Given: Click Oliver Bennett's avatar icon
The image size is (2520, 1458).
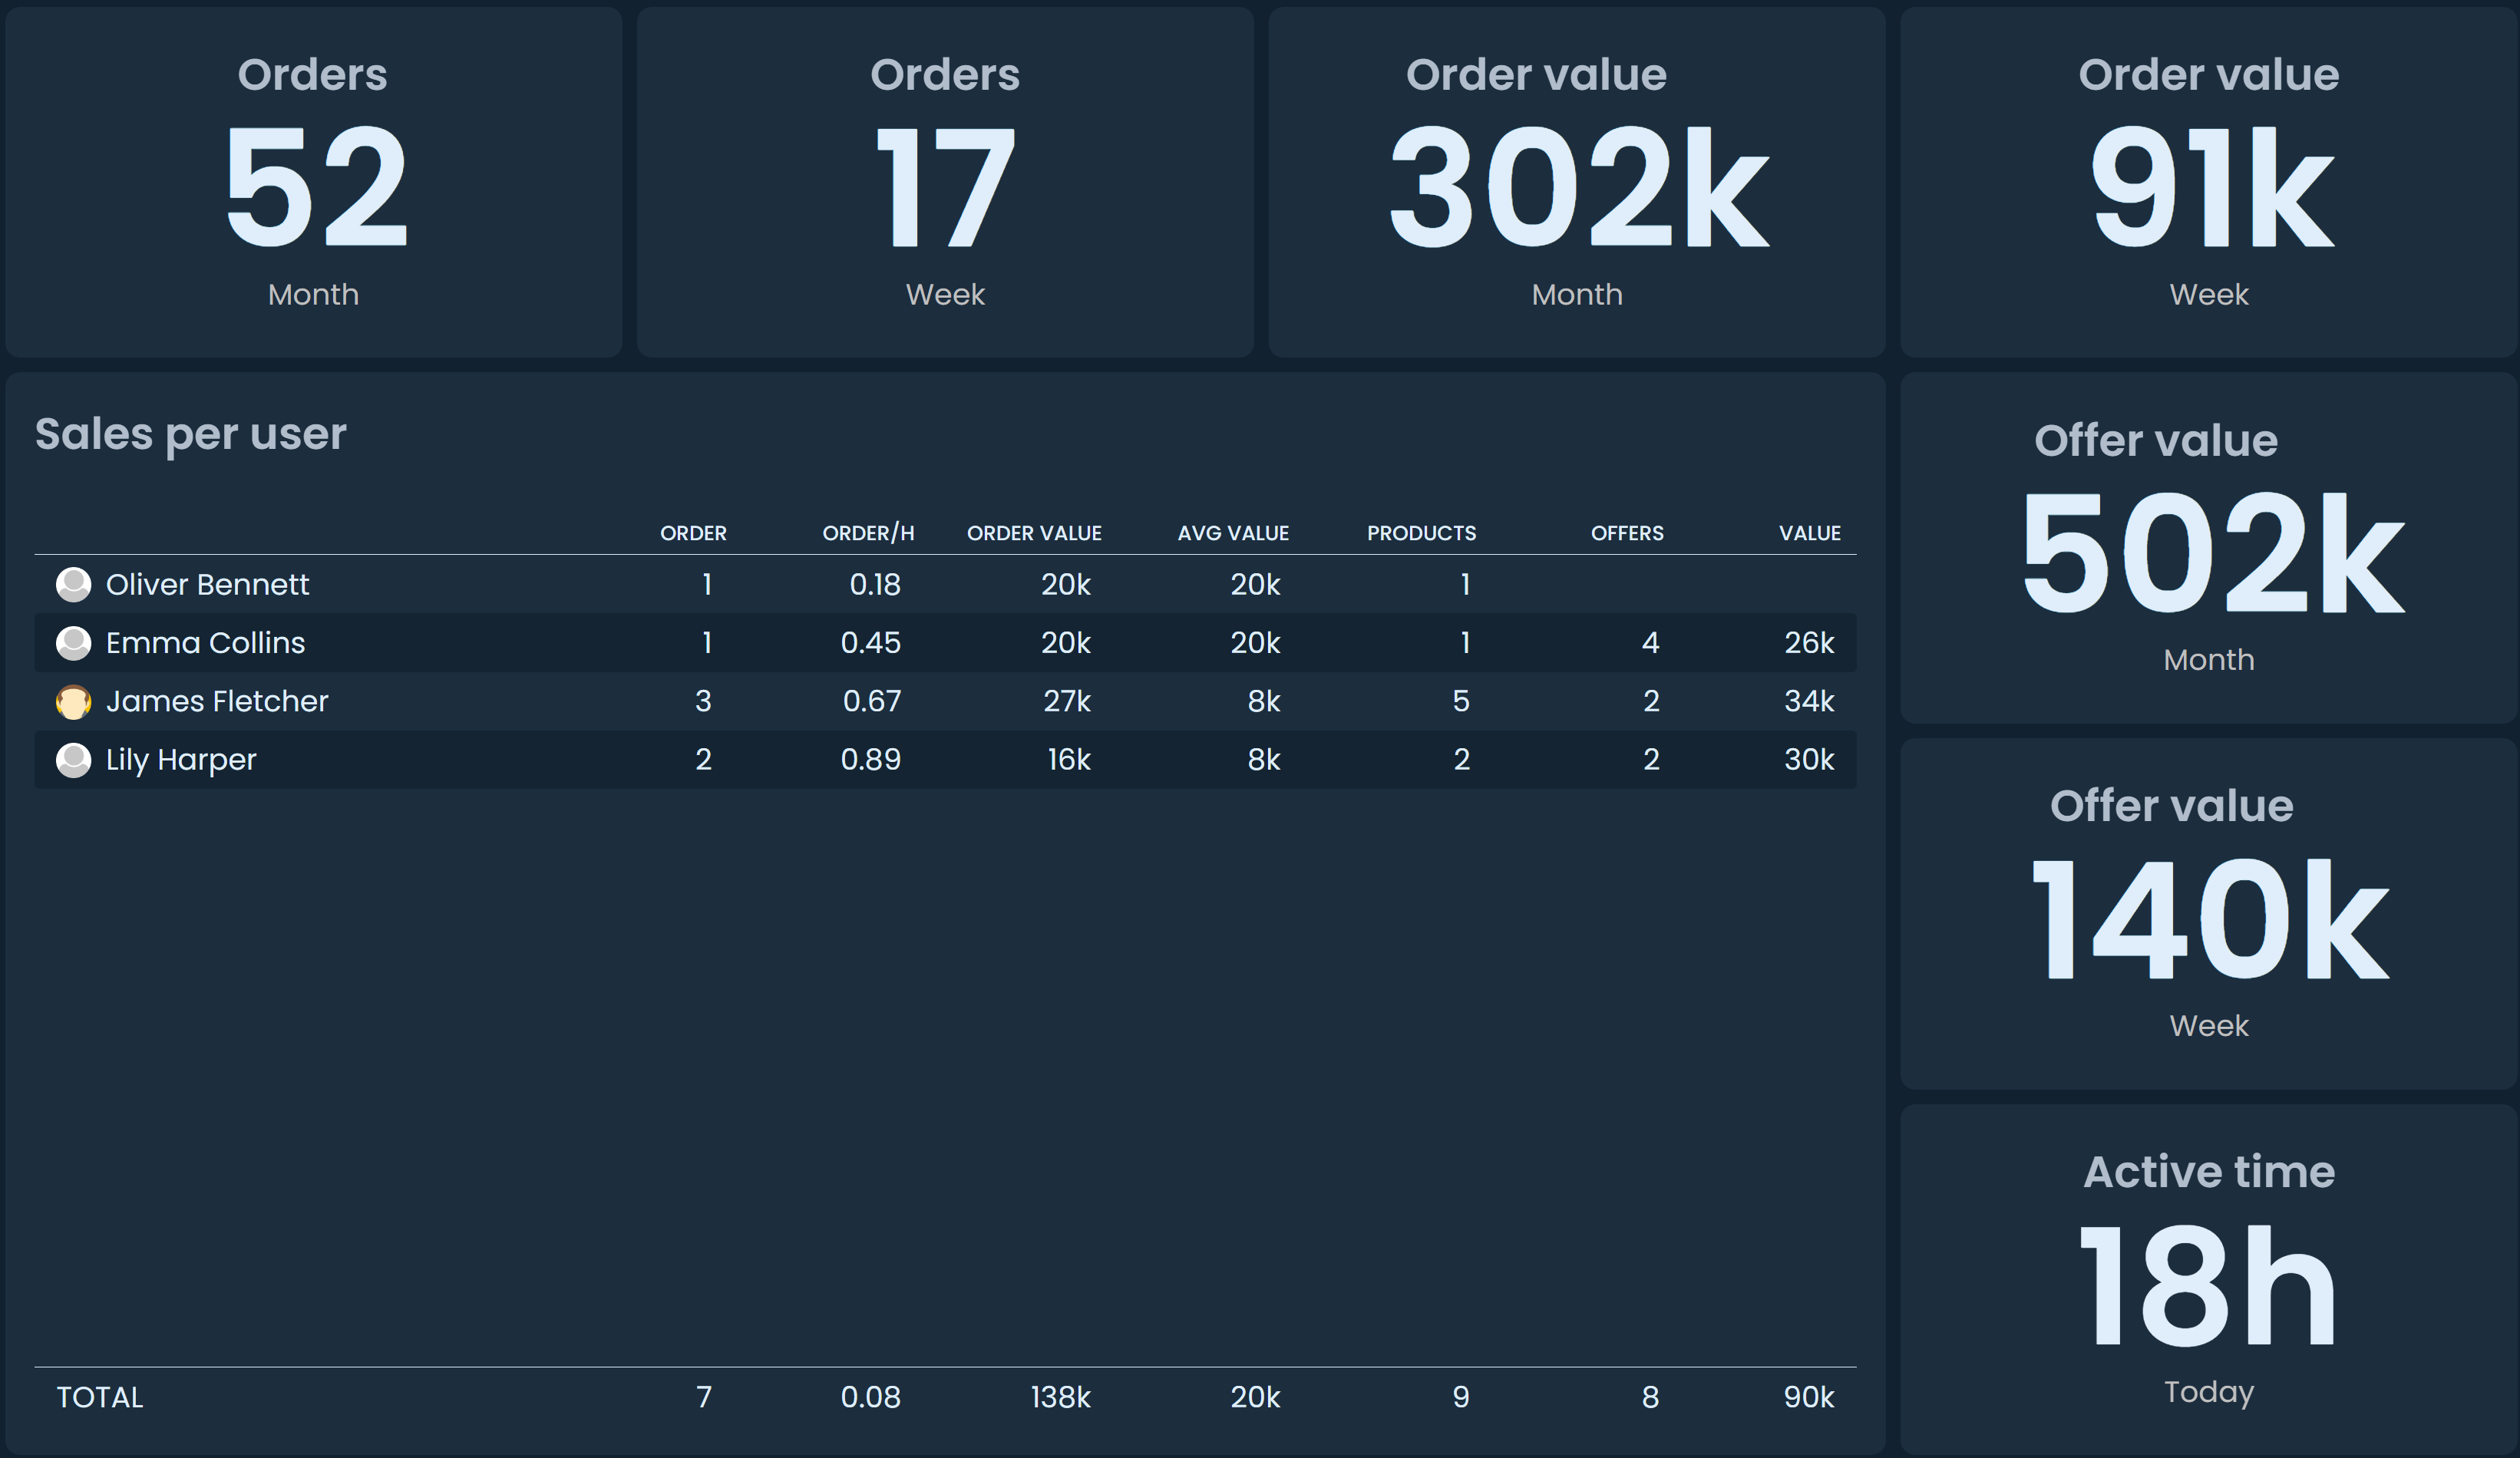Looking at the screenshot, I should tap(73, 584).
